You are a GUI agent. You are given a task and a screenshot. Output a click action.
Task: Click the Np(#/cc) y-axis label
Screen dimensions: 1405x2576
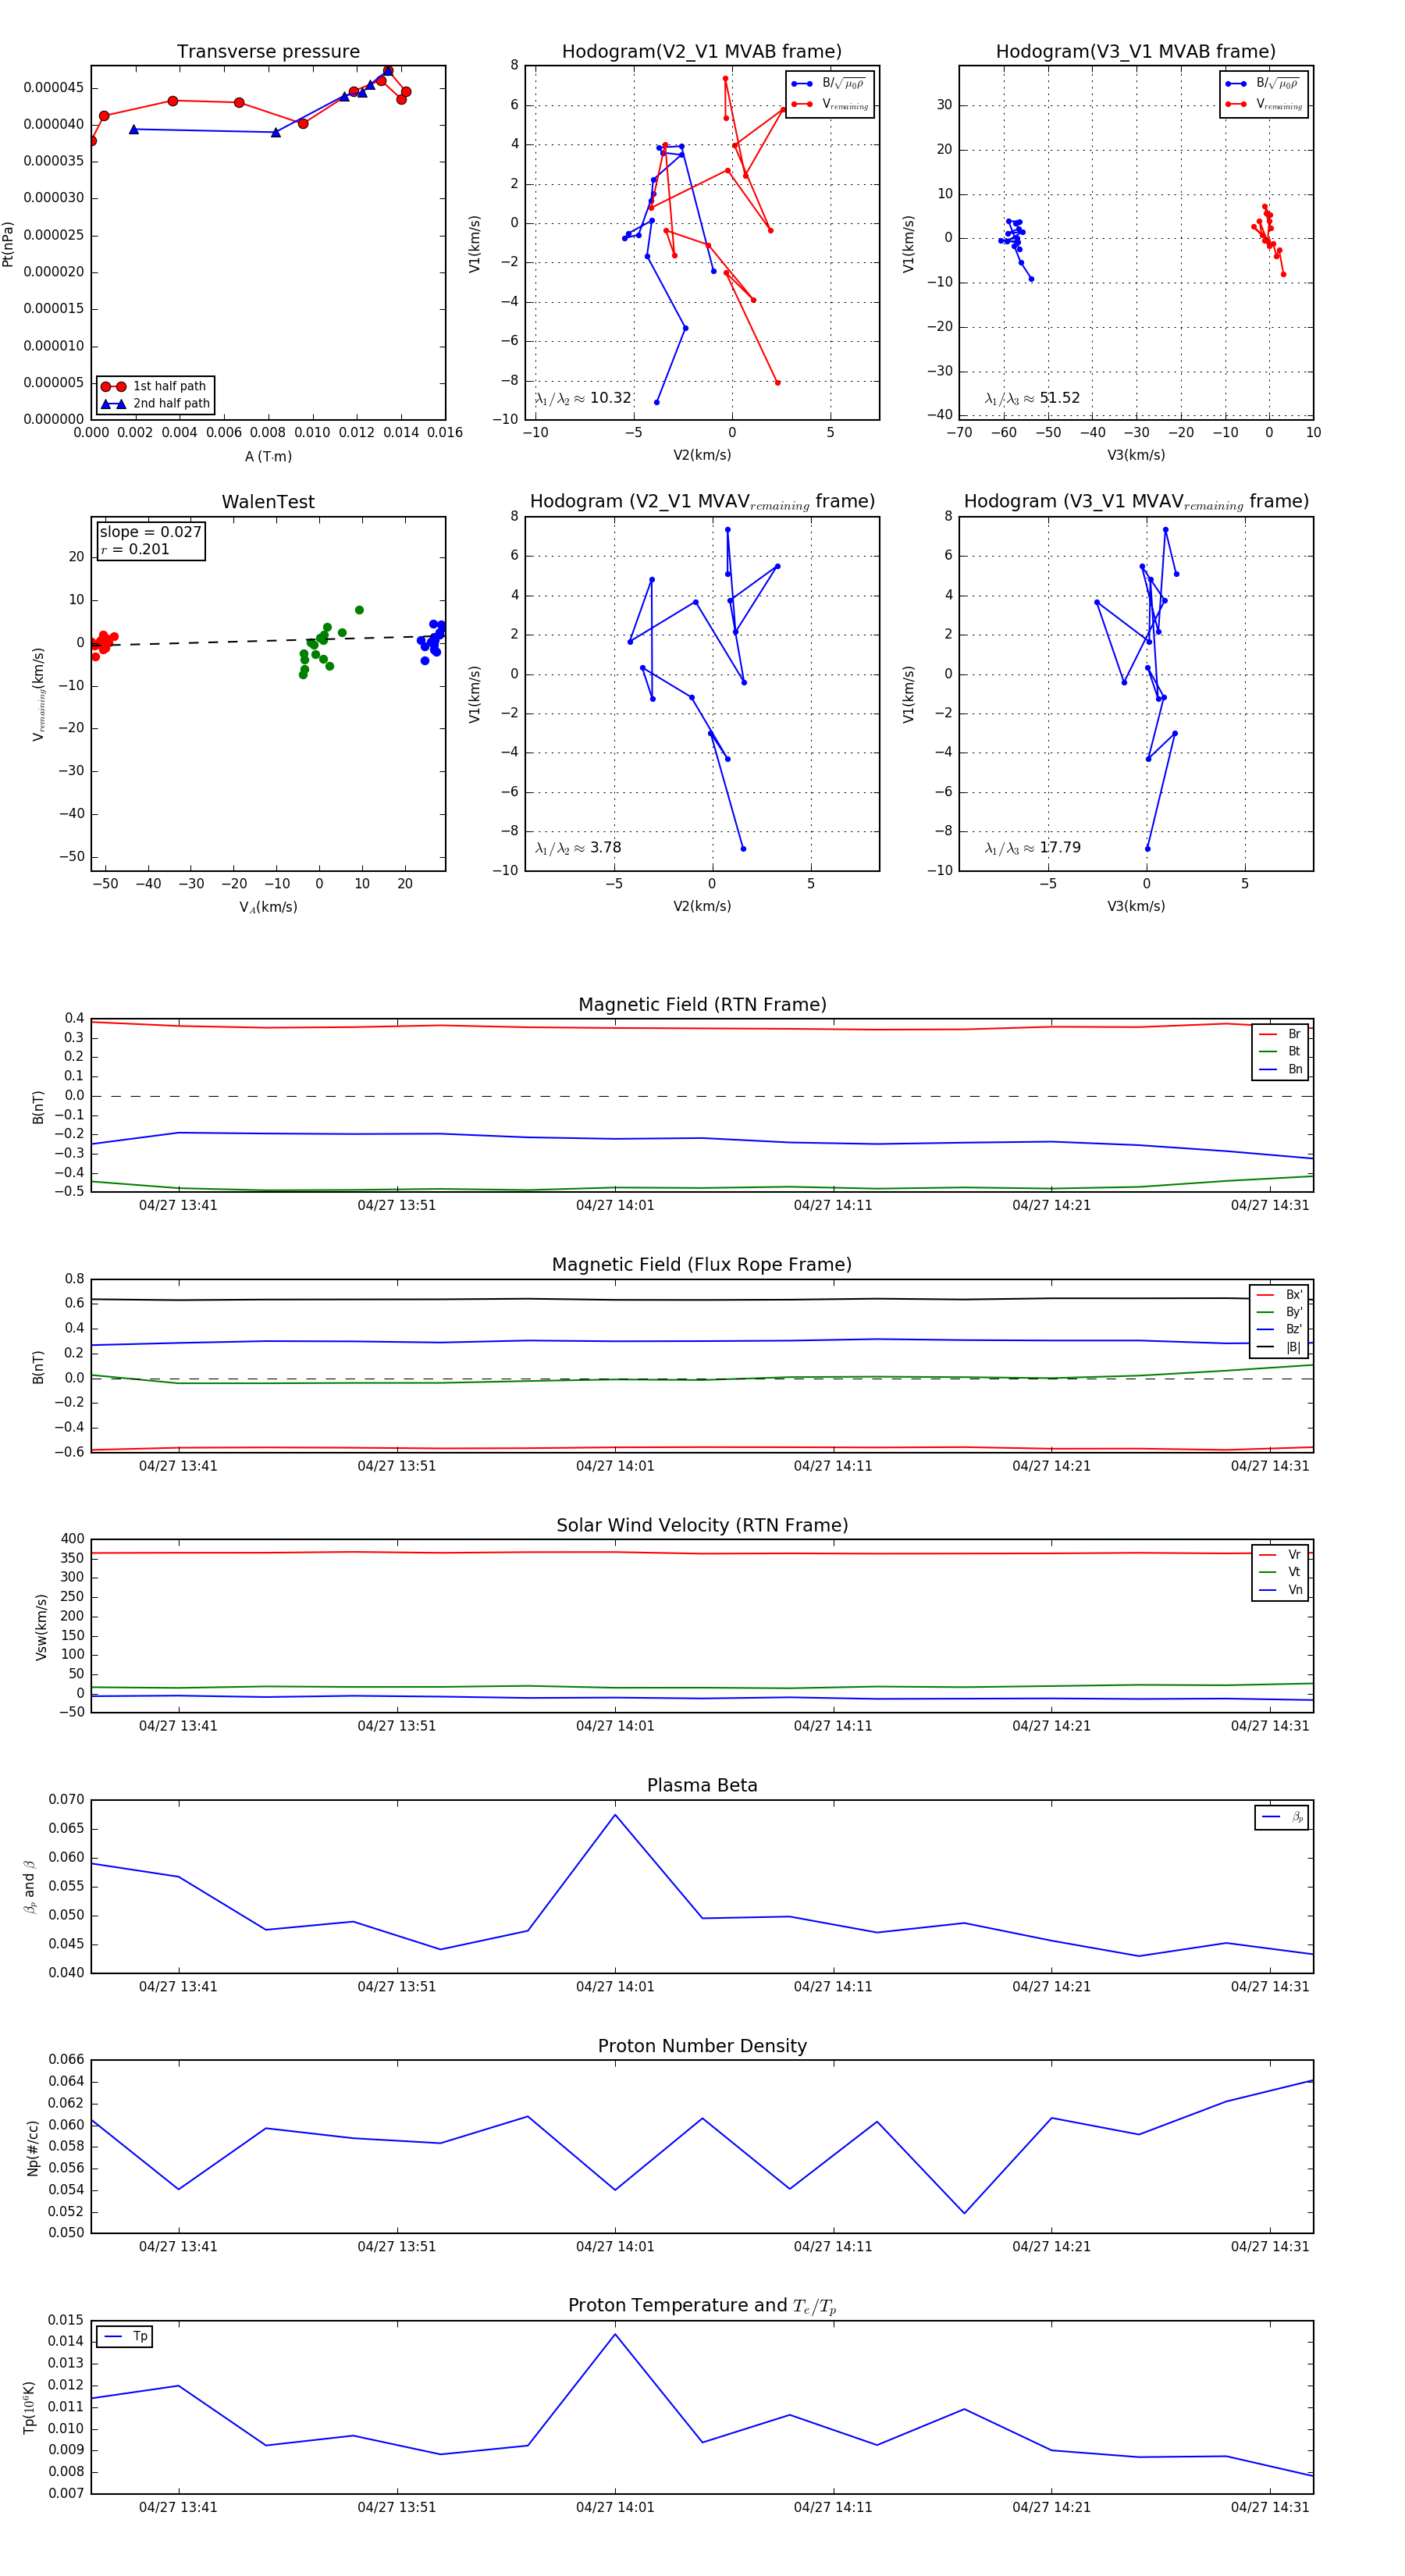pyautogui.click(x=33, y=2147)
